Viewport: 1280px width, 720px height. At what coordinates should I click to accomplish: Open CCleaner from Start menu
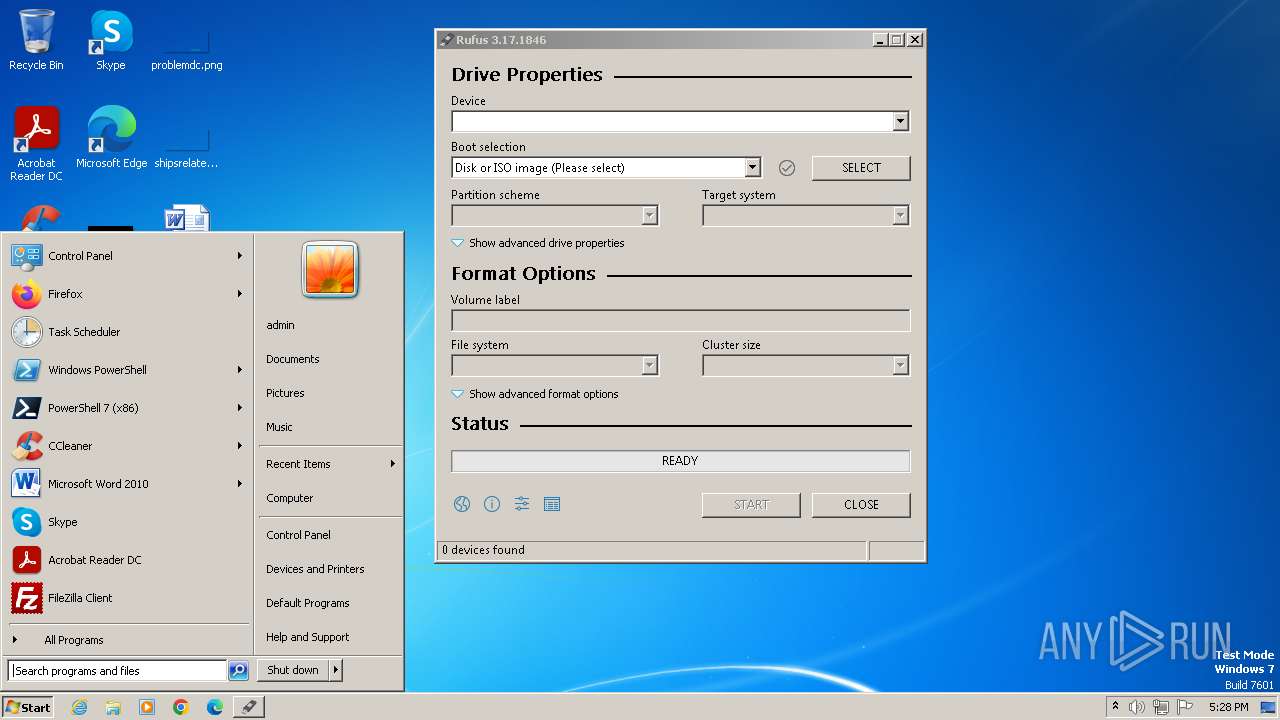(x=128, y=446)
